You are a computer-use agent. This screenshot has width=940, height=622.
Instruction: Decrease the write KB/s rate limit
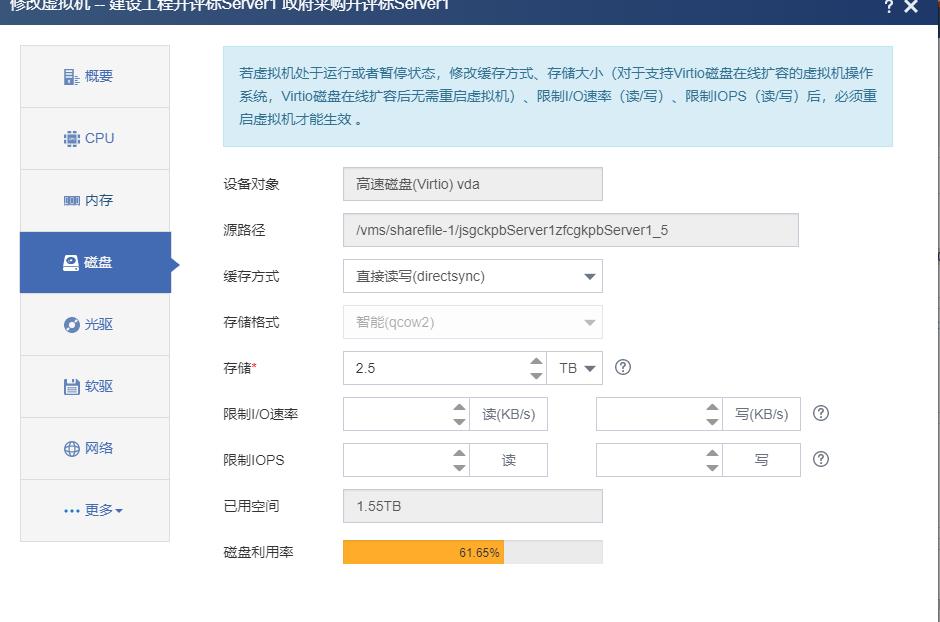tap(712, 422)
